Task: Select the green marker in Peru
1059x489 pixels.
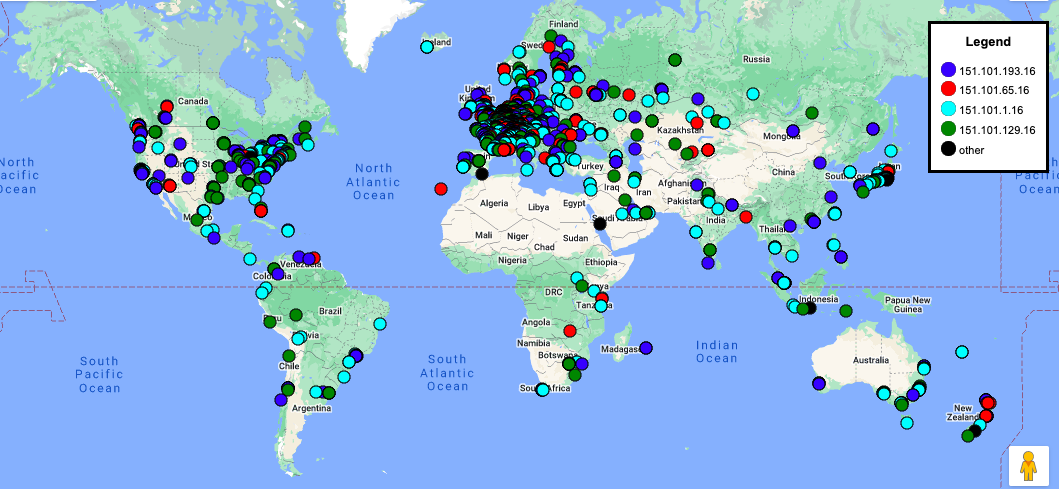Action: tap(270, 322)
